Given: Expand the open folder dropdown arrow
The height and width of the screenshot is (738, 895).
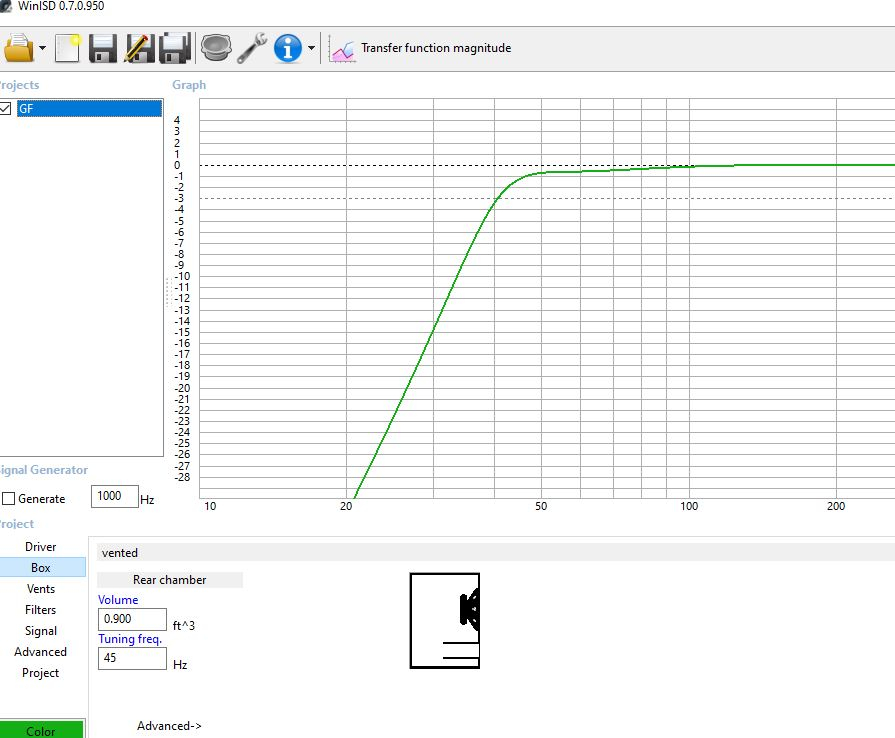Looking at the screenshot, I should (x=43, y=48).
